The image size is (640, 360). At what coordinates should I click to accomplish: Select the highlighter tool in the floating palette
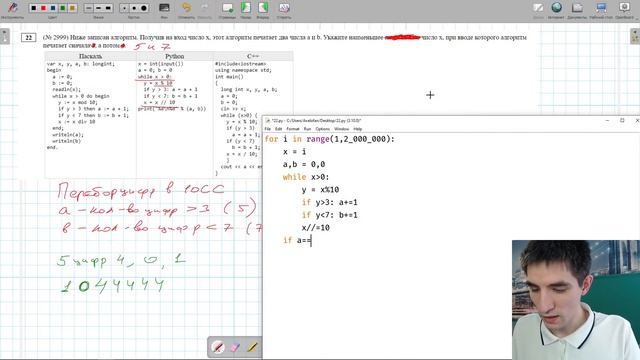(252, 347)
